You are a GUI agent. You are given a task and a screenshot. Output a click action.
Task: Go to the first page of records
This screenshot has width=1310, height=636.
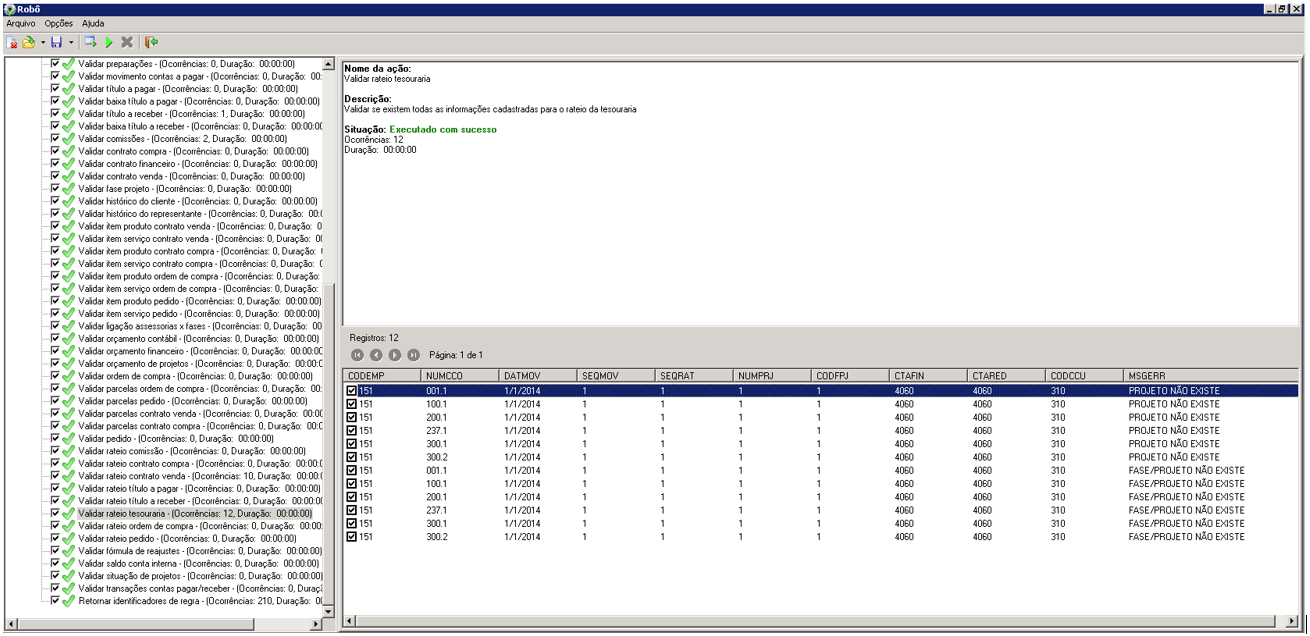(357, 355)
